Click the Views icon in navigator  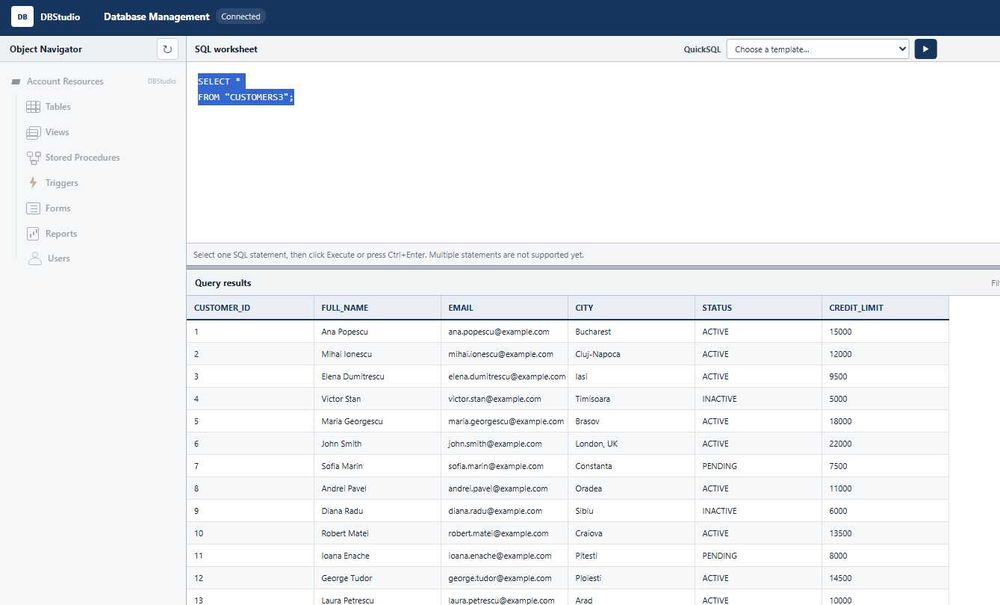point(33,133)
